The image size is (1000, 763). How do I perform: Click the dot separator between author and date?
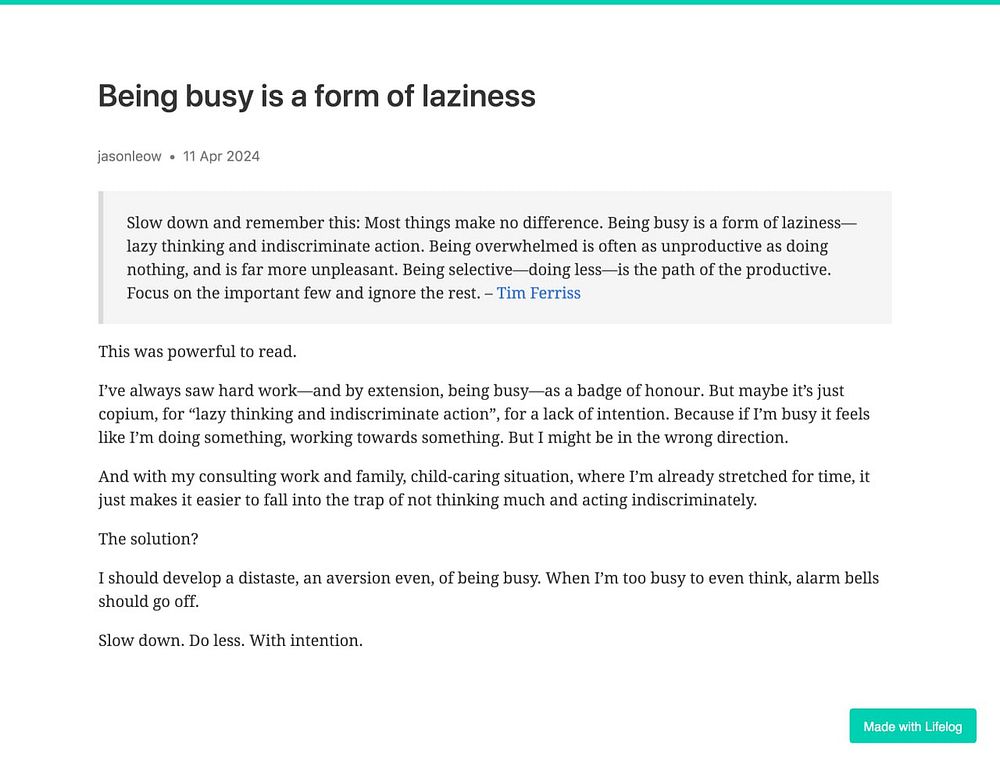point(172,157)
